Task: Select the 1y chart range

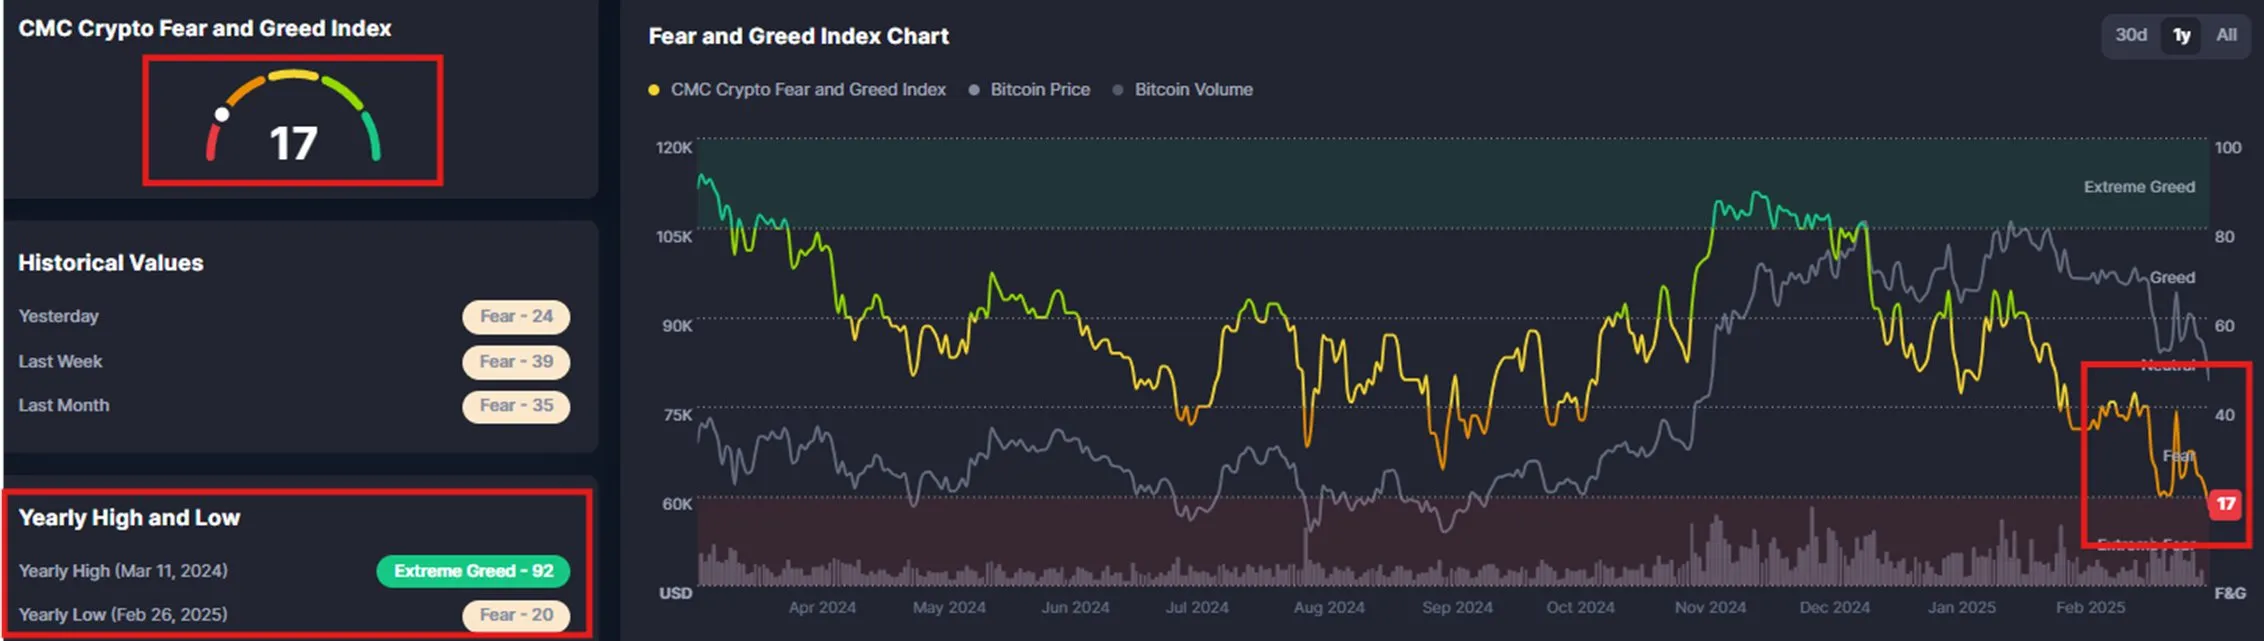Action: point(2181,36)
